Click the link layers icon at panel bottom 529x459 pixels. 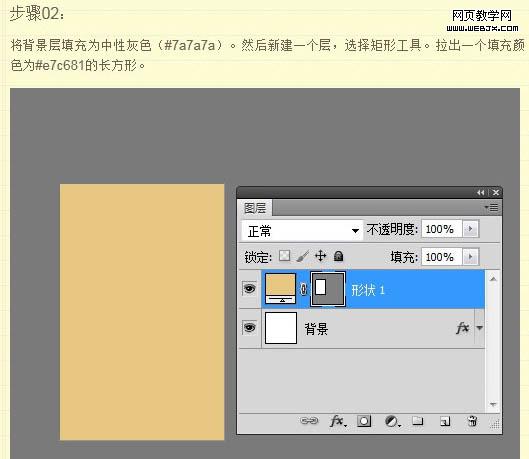pos(309,421)
